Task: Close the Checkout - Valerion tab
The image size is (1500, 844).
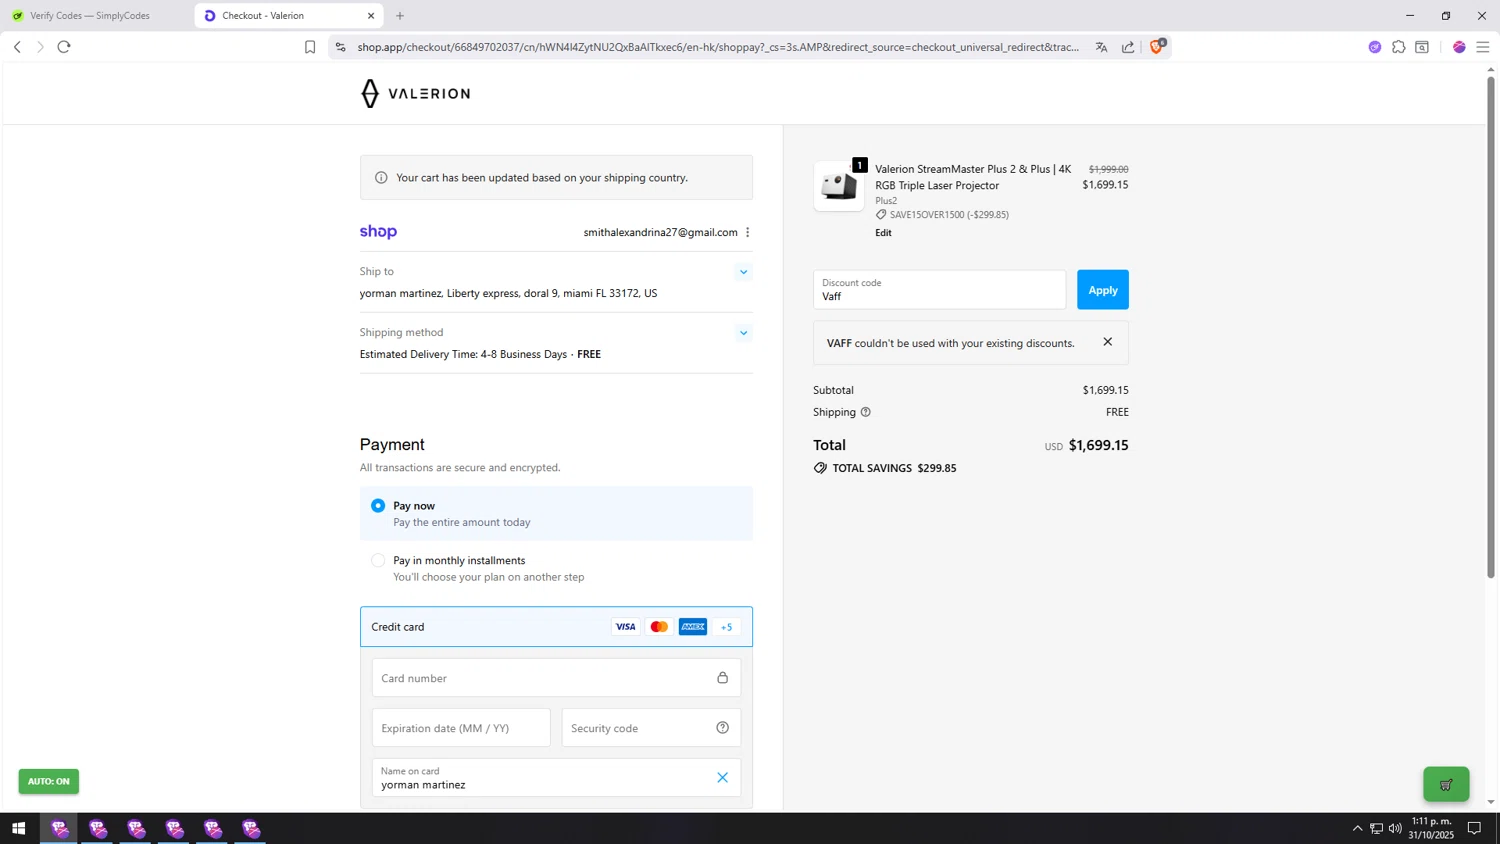Action: coord(371,16)
